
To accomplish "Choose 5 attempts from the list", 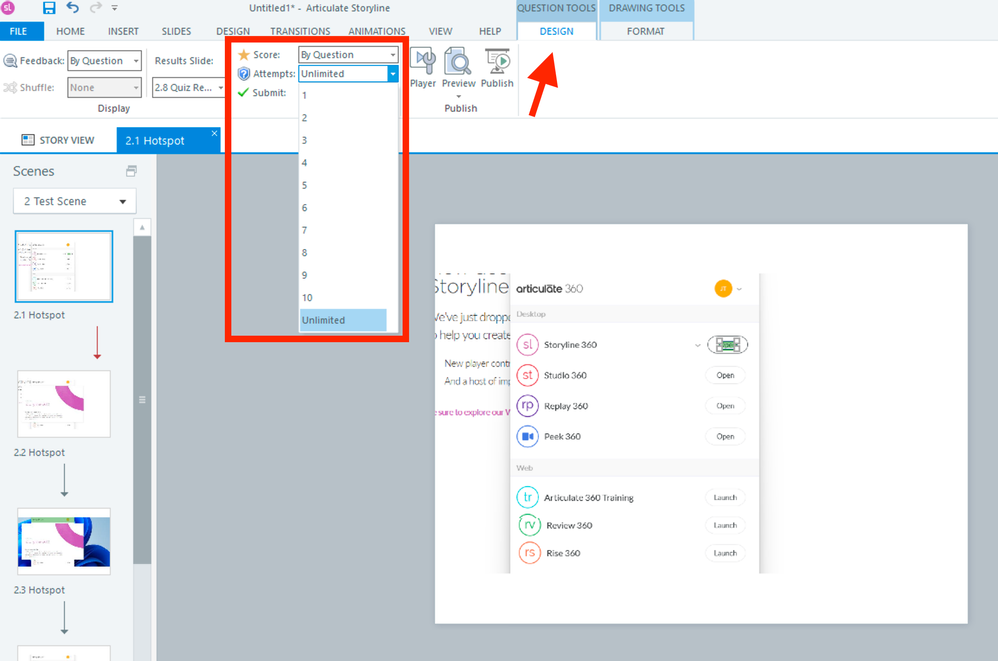I will 343,185.
